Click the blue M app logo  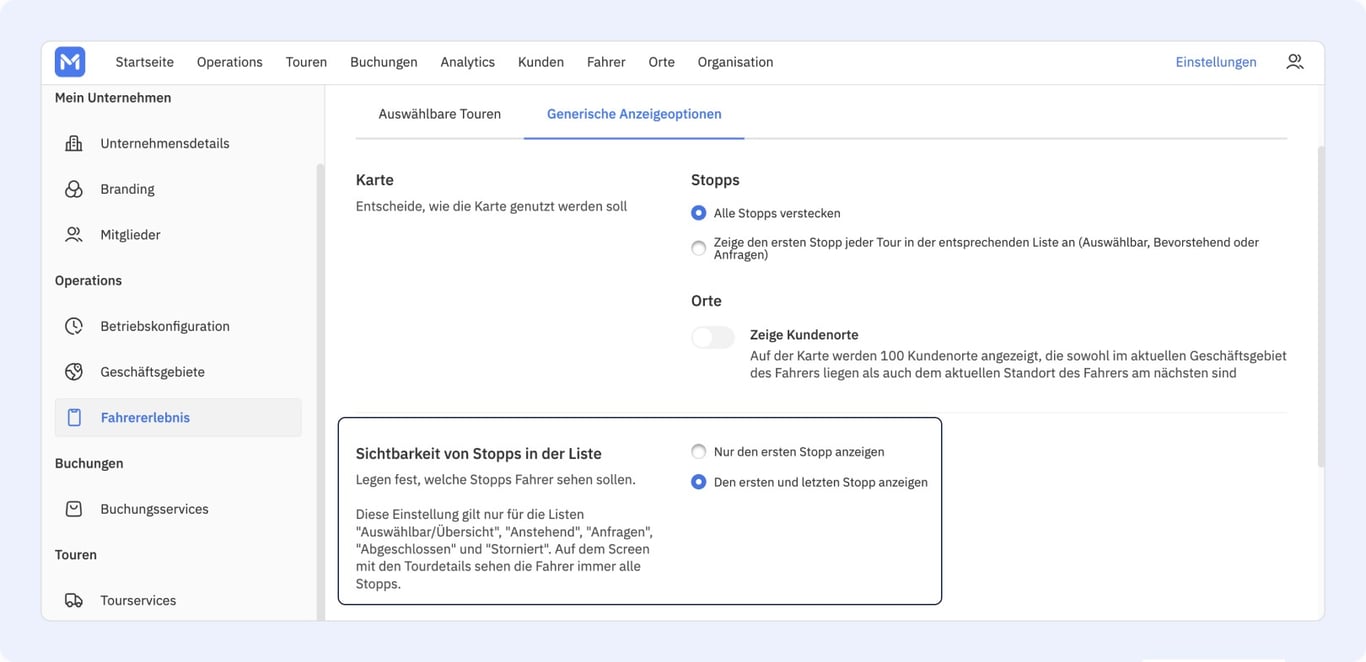[70, 62]
